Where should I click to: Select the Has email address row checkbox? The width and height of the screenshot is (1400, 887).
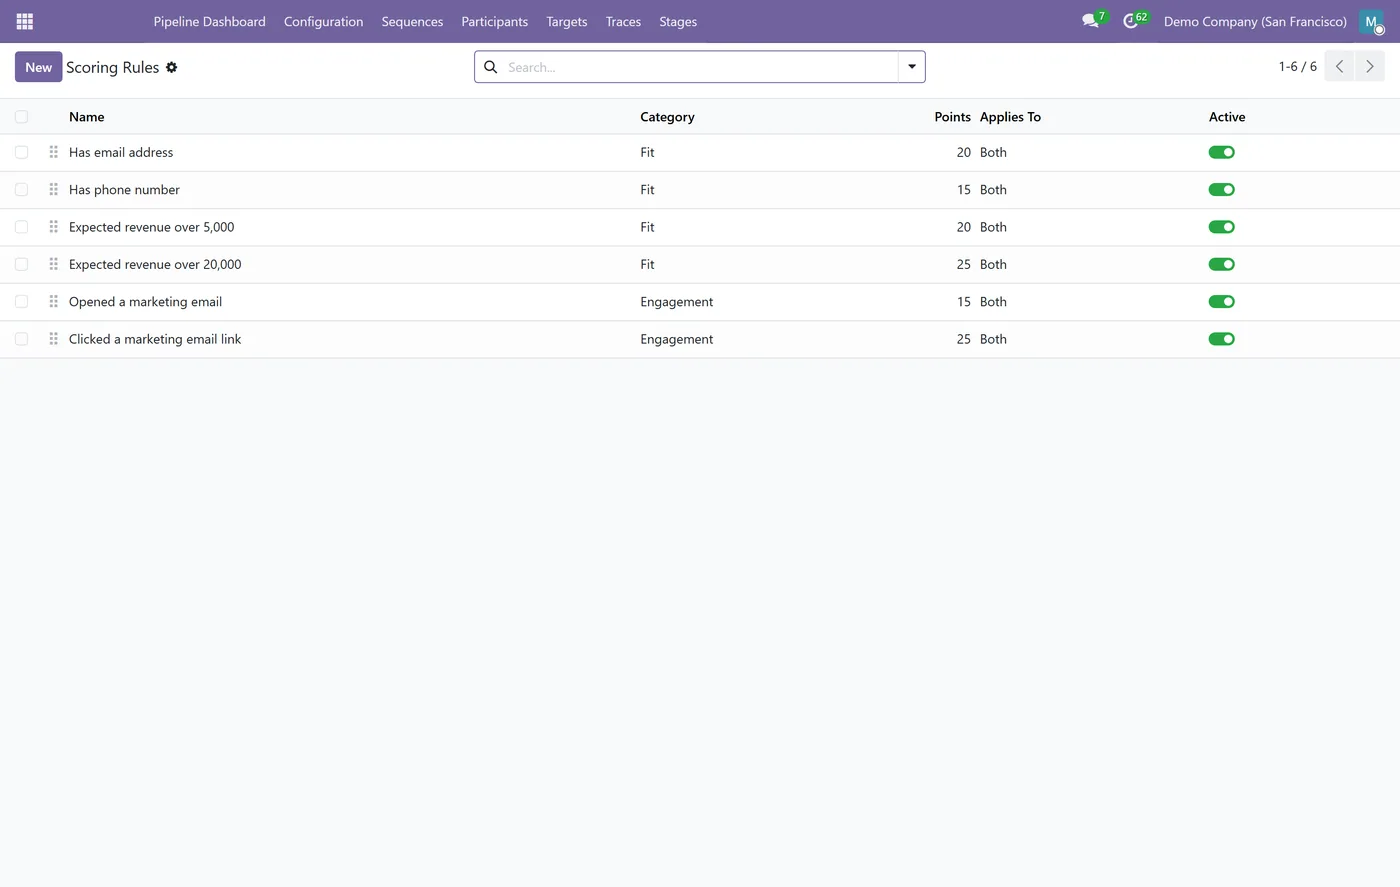pos(21,152)
